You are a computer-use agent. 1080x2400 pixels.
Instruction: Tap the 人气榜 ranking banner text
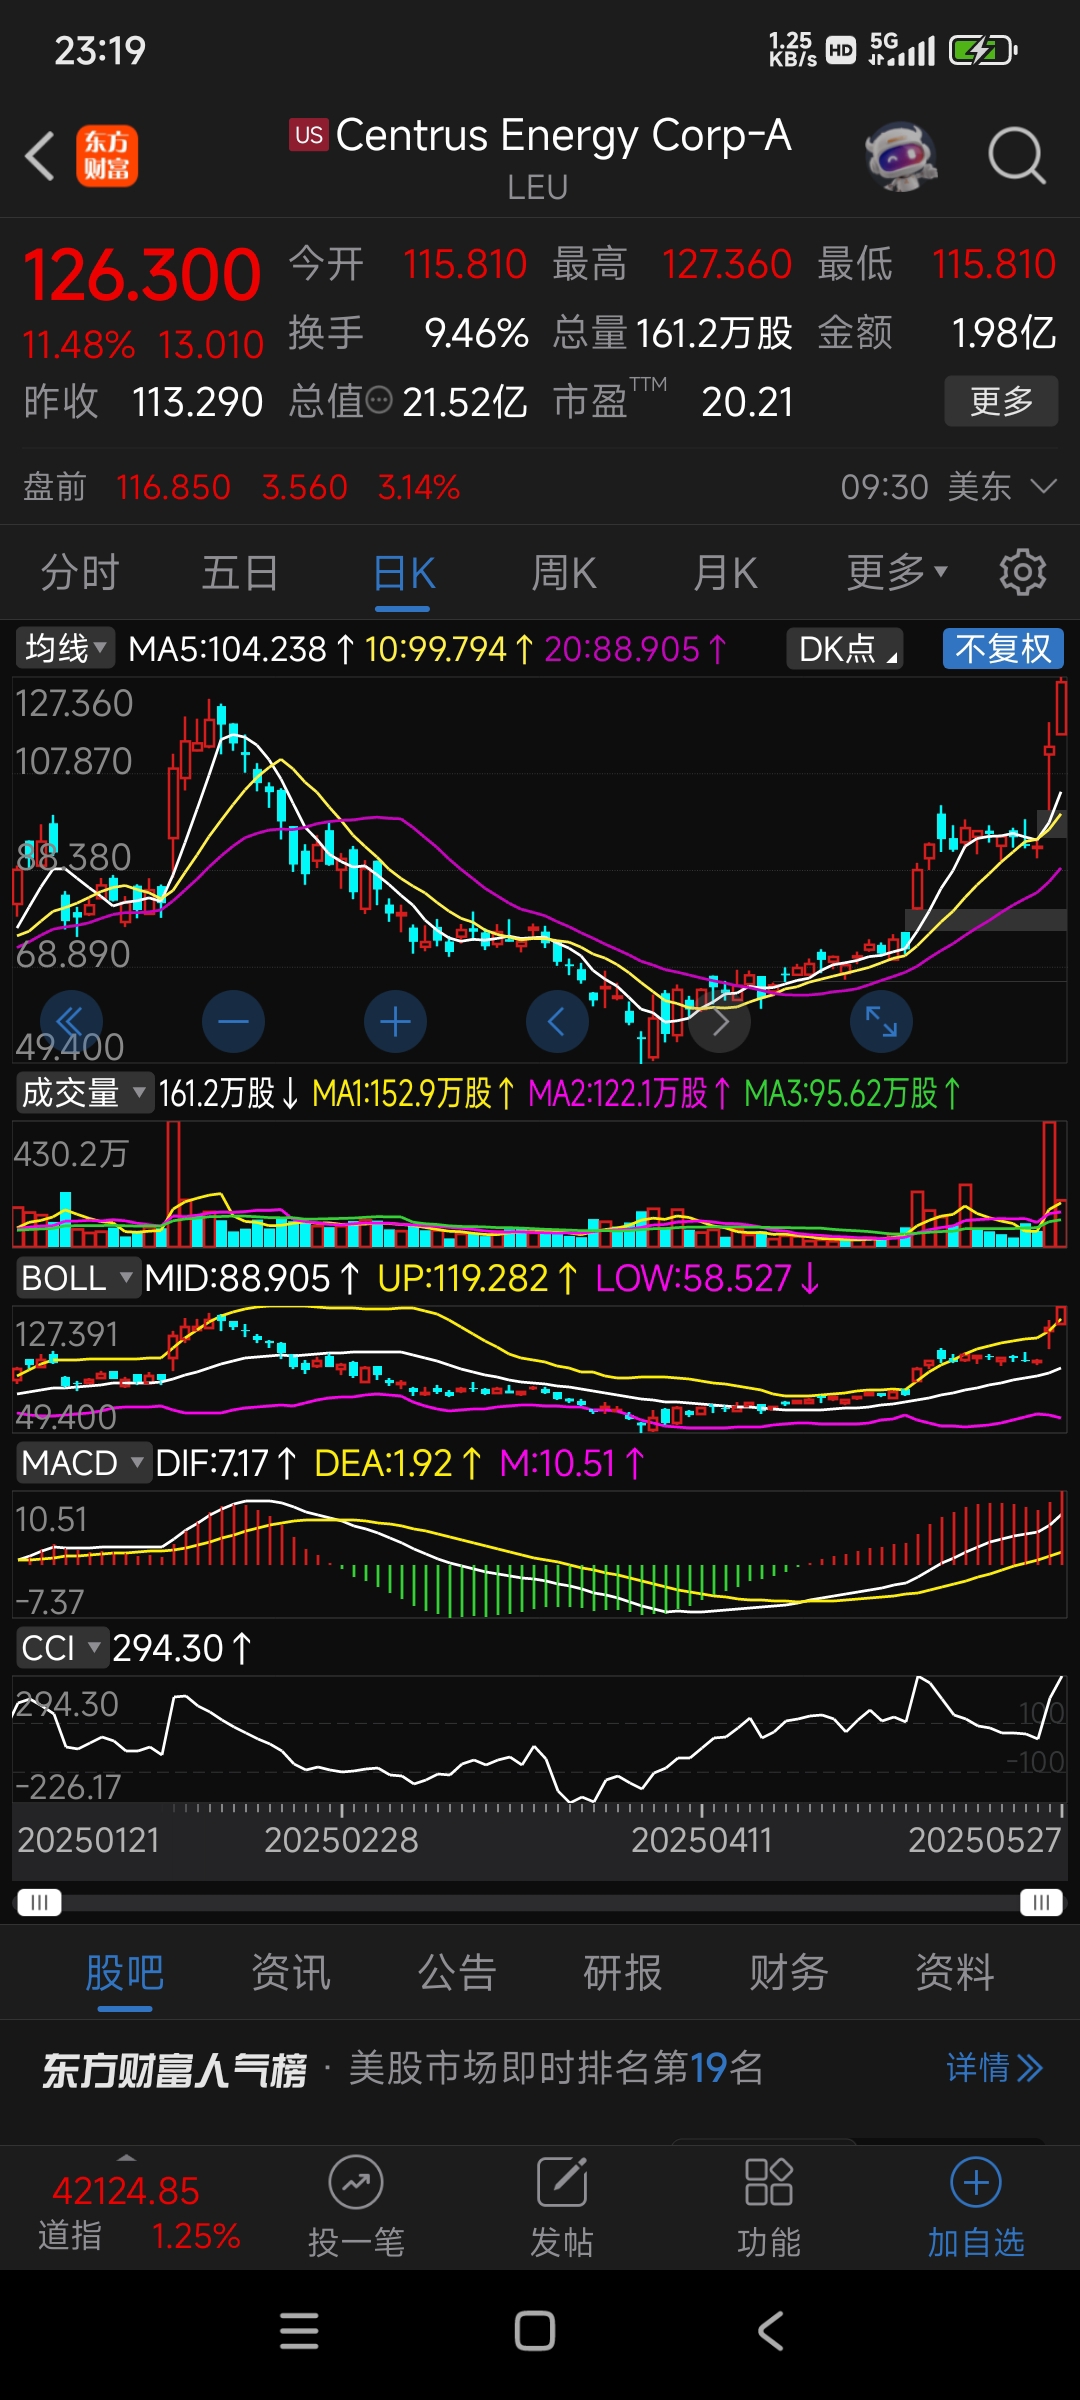175,2069
